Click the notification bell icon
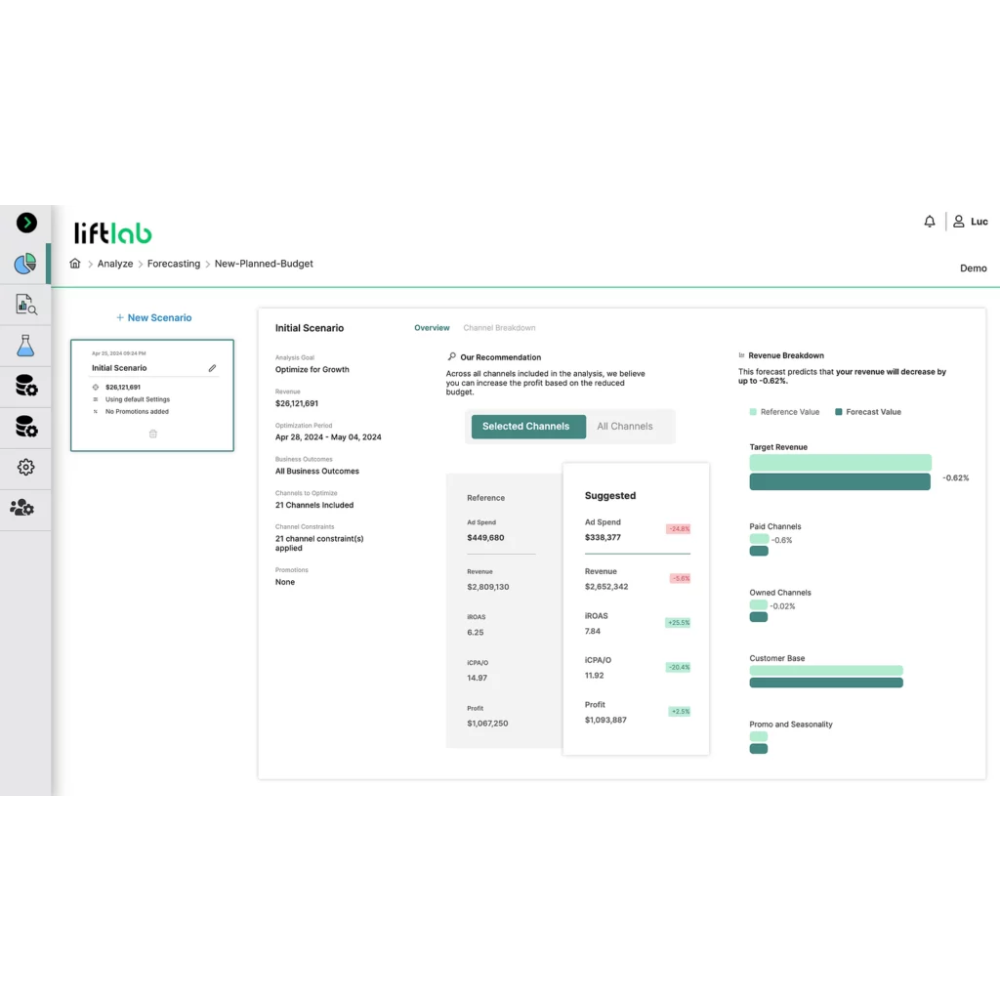1000x1000 pixels. [929, 221]
